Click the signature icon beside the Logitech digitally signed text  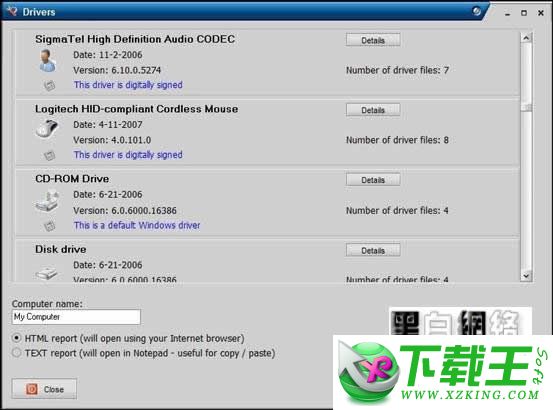[x=49, y=155]
